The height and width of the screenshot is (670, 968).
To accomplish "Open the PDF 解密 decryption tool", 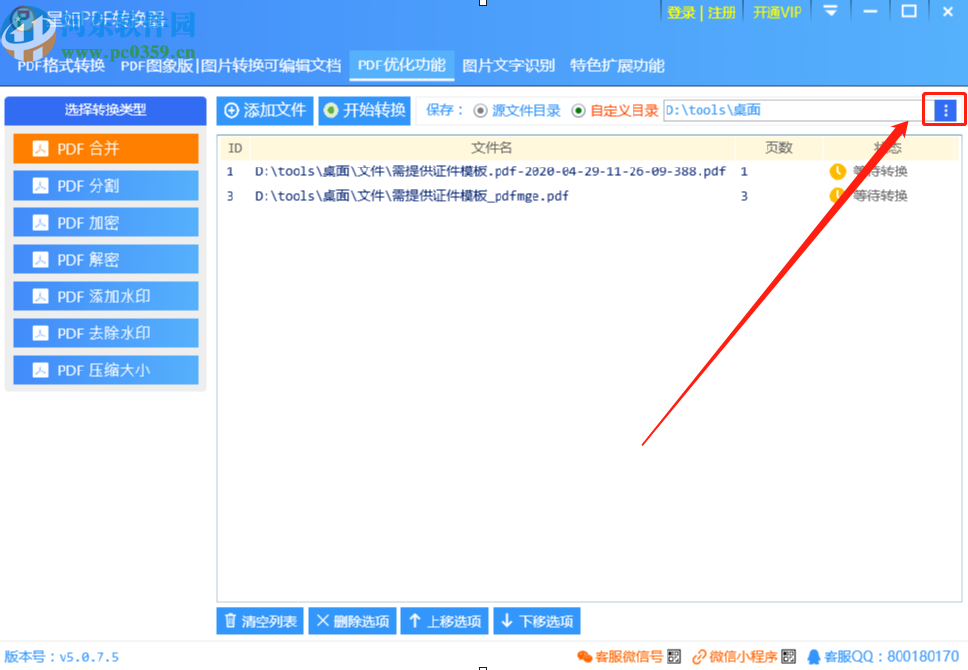I will pos(105,259).
